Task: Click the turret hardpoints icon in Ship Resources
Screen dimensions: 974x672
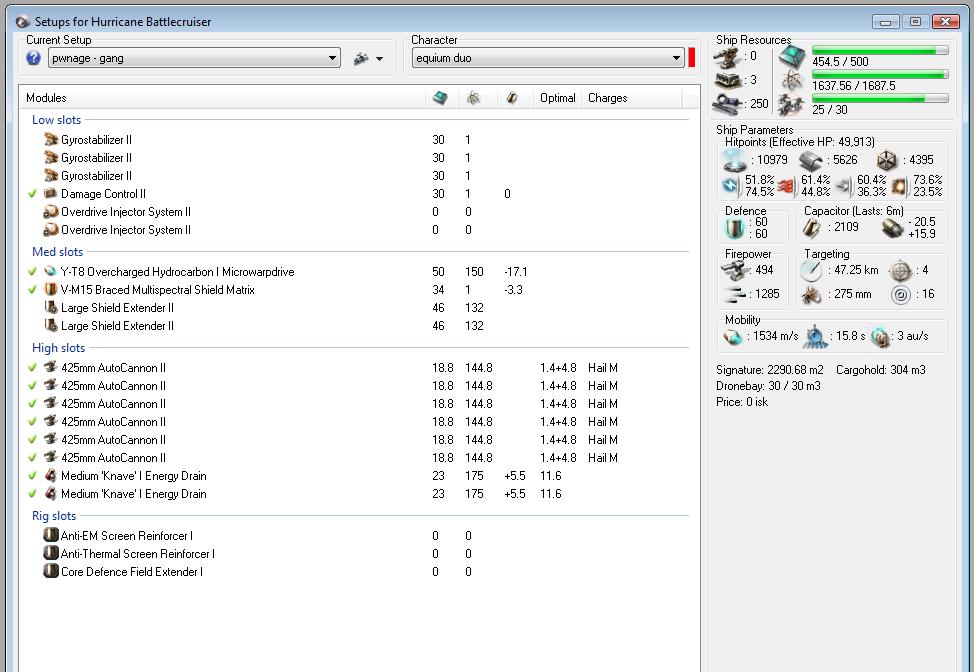Action: pyautogui.click(x=727, y=57)
